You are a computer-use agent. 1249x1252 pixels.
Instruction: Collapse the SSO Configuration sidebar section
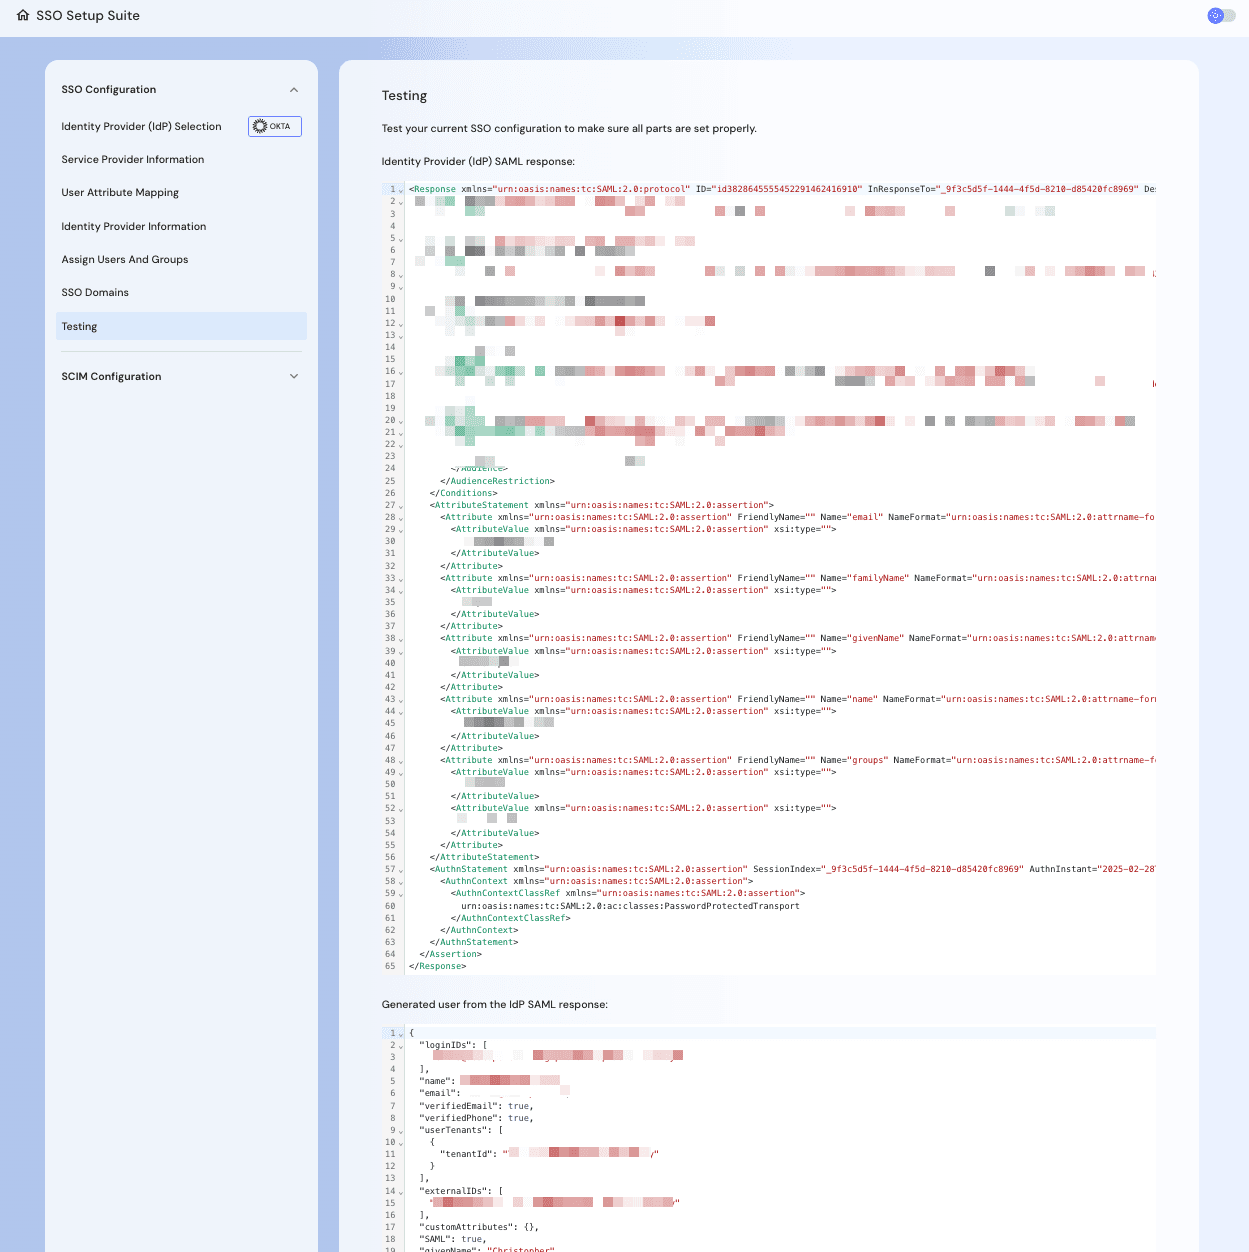[x=294, y=89]
